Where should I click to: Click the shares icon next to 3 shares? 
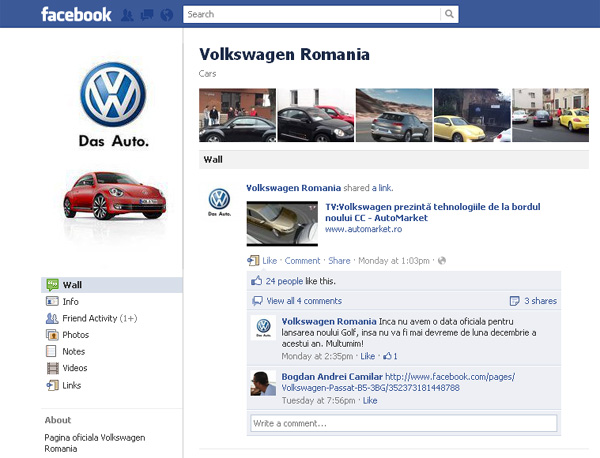pos(514,301)
